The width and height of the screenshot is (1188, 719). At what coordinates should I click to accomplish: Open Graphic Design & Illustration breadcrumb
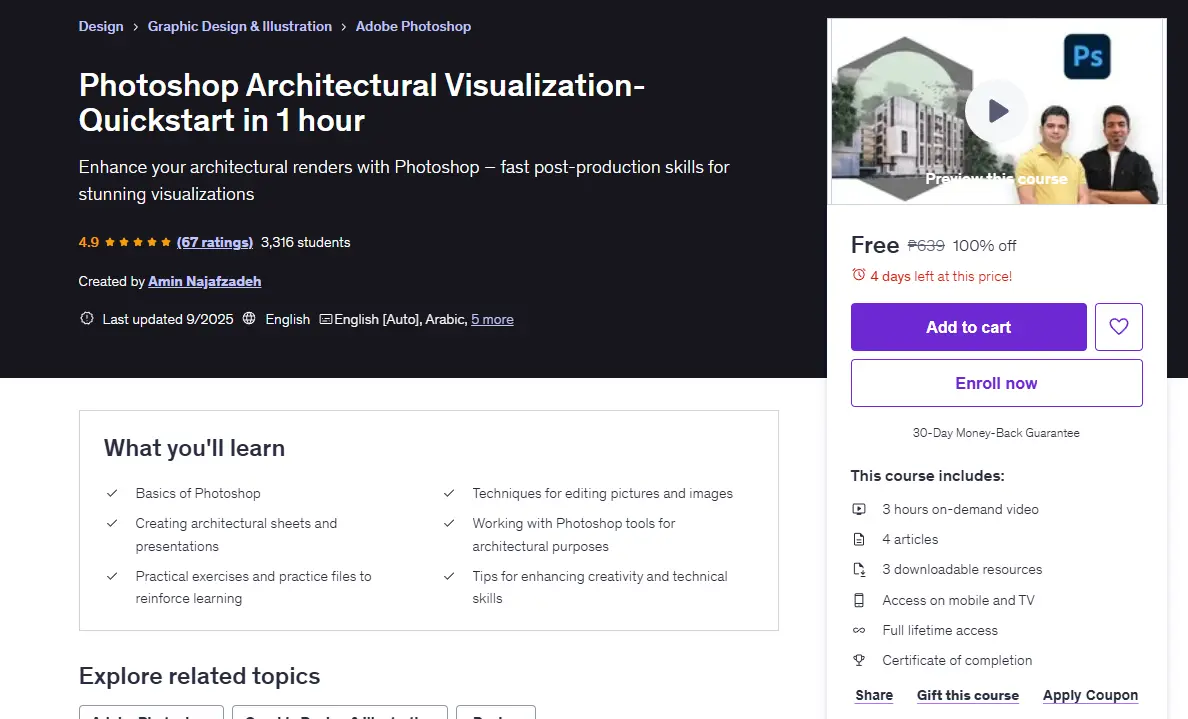tap(239, 27)
